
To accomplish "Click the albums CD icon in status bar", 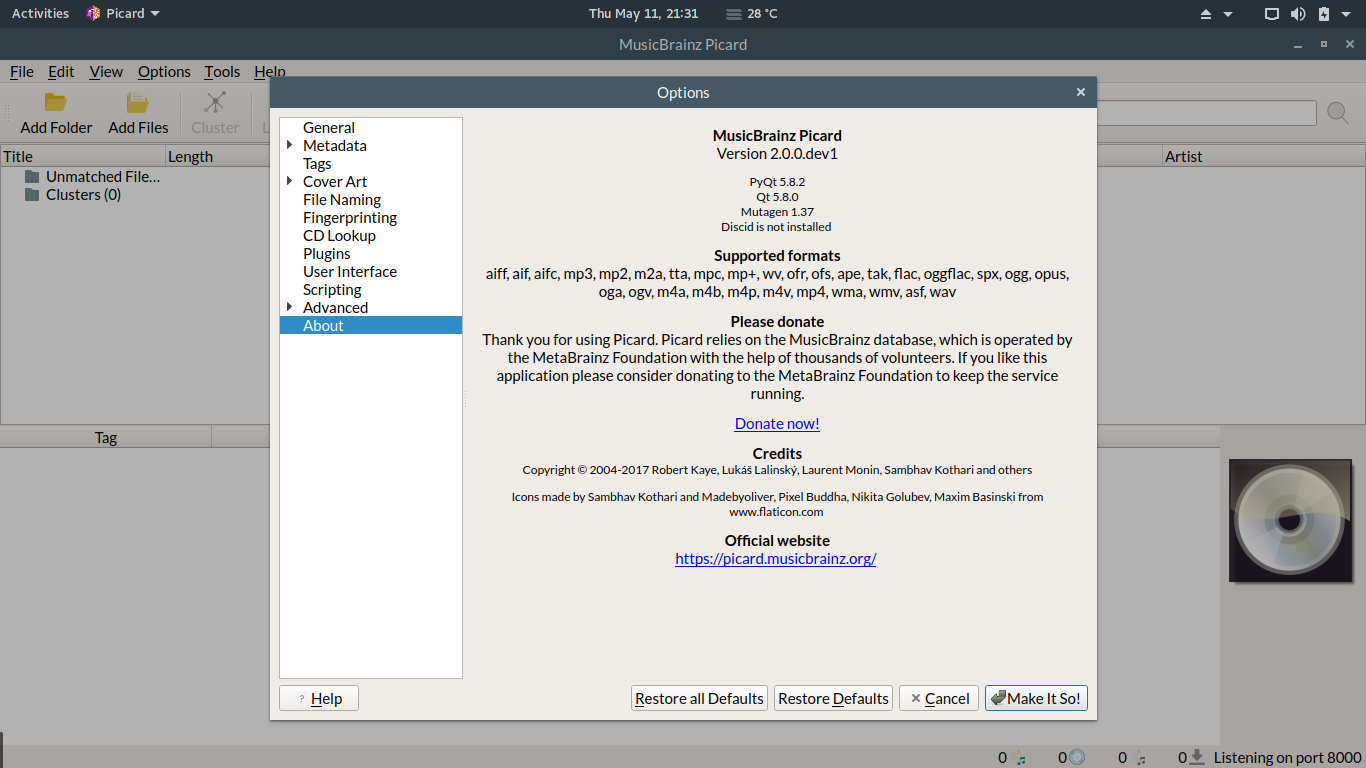I will (1077, 757).
